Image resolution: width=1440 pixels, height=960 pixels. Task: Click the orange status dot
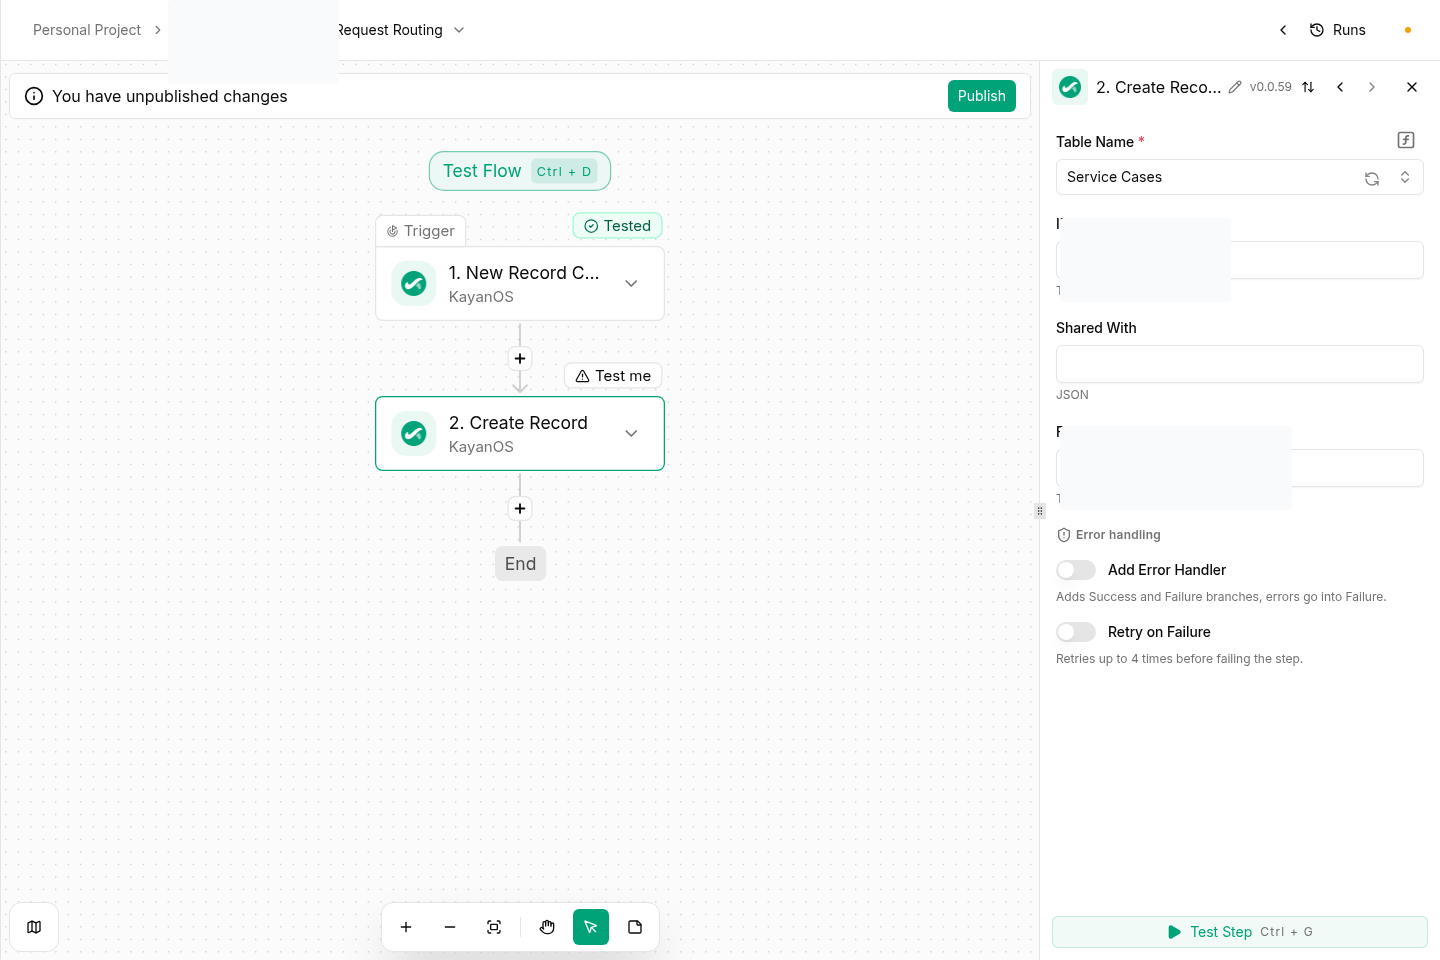click(1408, 30)
